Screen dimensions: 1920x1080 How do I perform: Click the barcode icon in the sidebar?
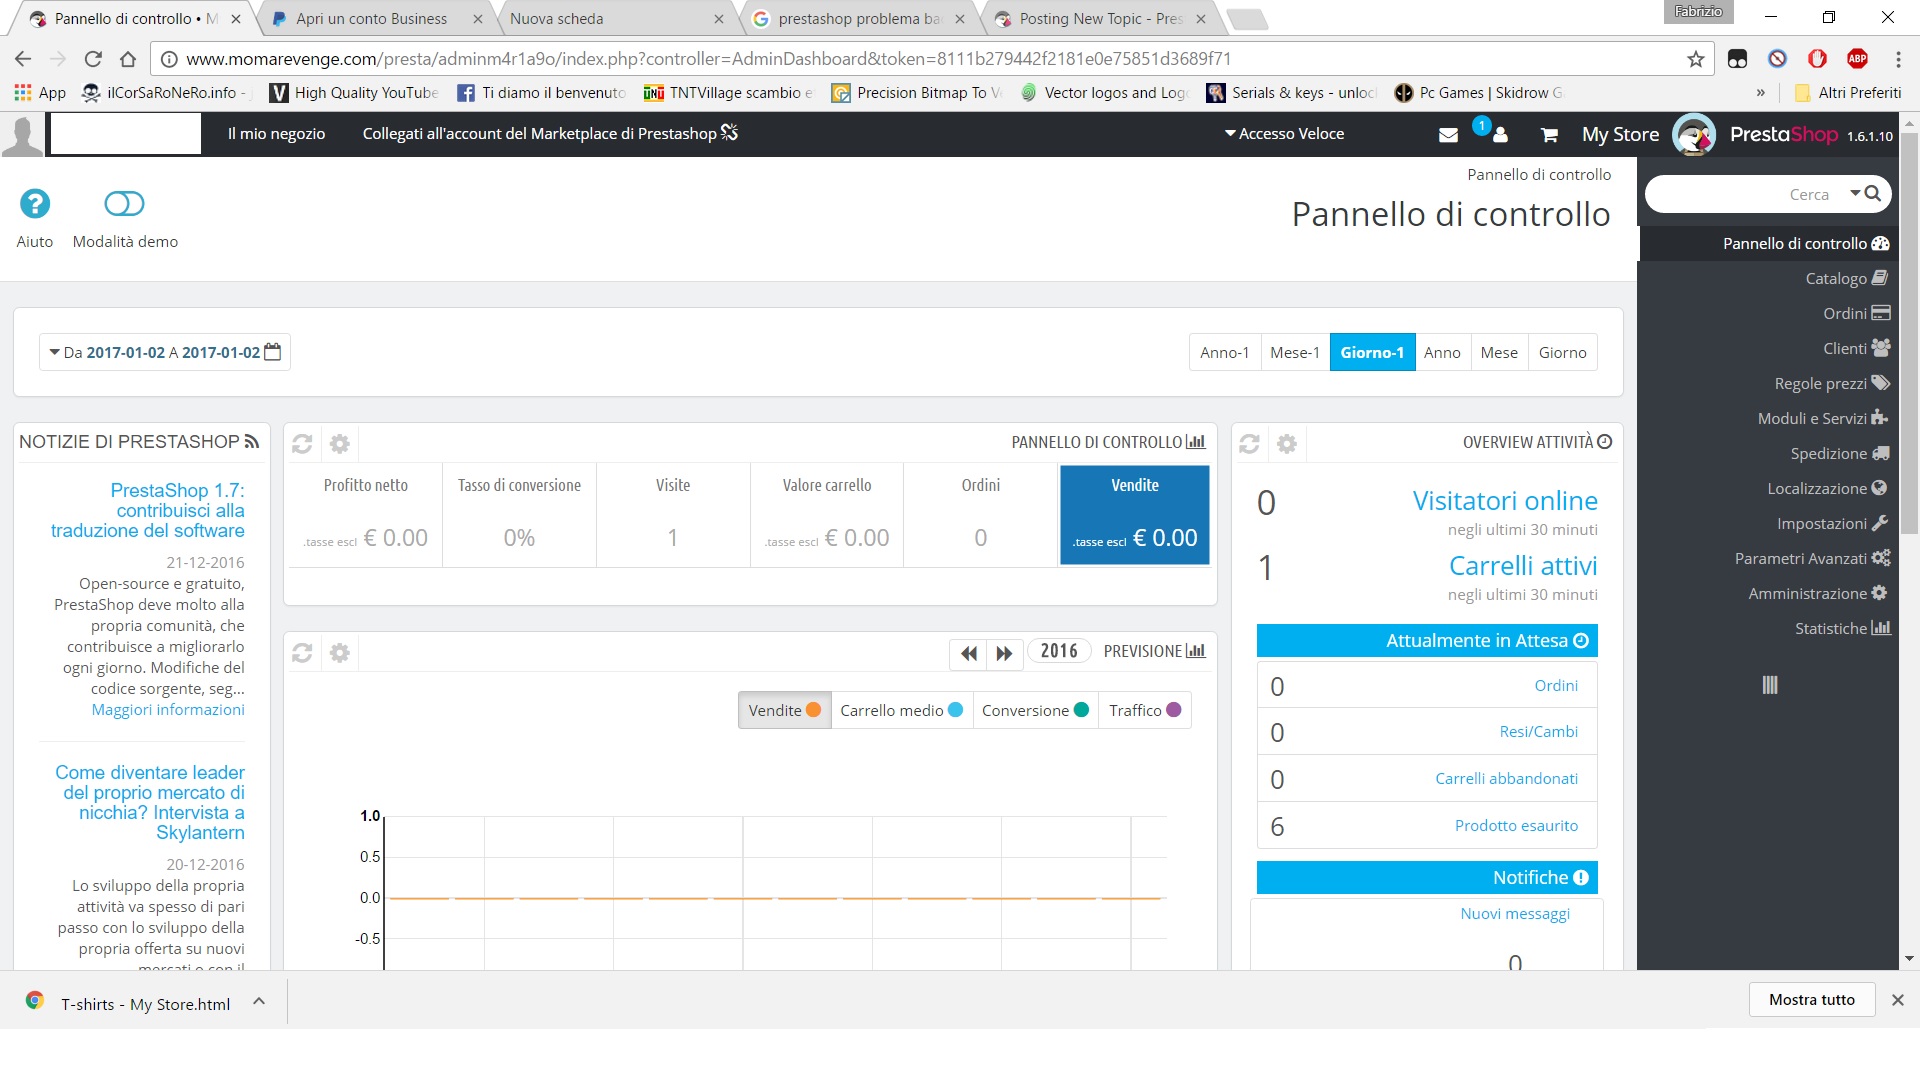[1769, 685]
